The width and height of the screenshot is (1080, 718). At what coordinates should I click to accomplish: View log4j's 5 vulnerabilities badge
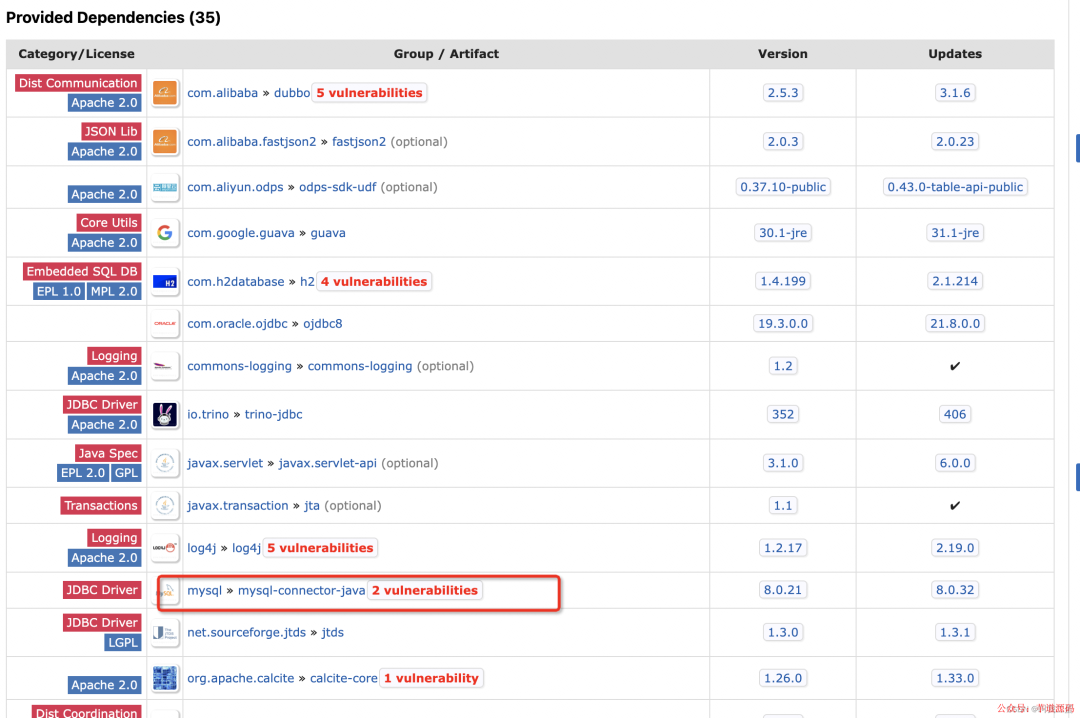click(320, 548)
